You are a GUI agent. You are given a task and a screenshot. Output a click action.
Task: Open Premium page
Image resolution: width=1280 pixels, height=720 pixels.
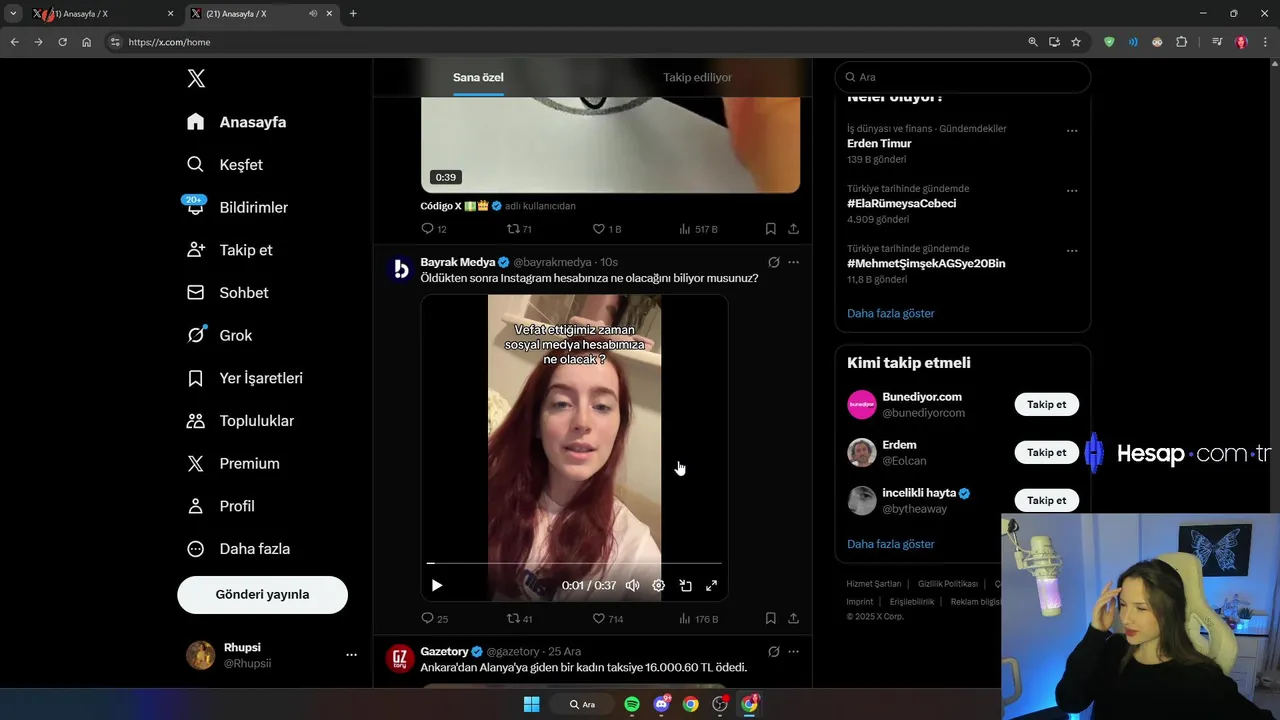[234, 464]
